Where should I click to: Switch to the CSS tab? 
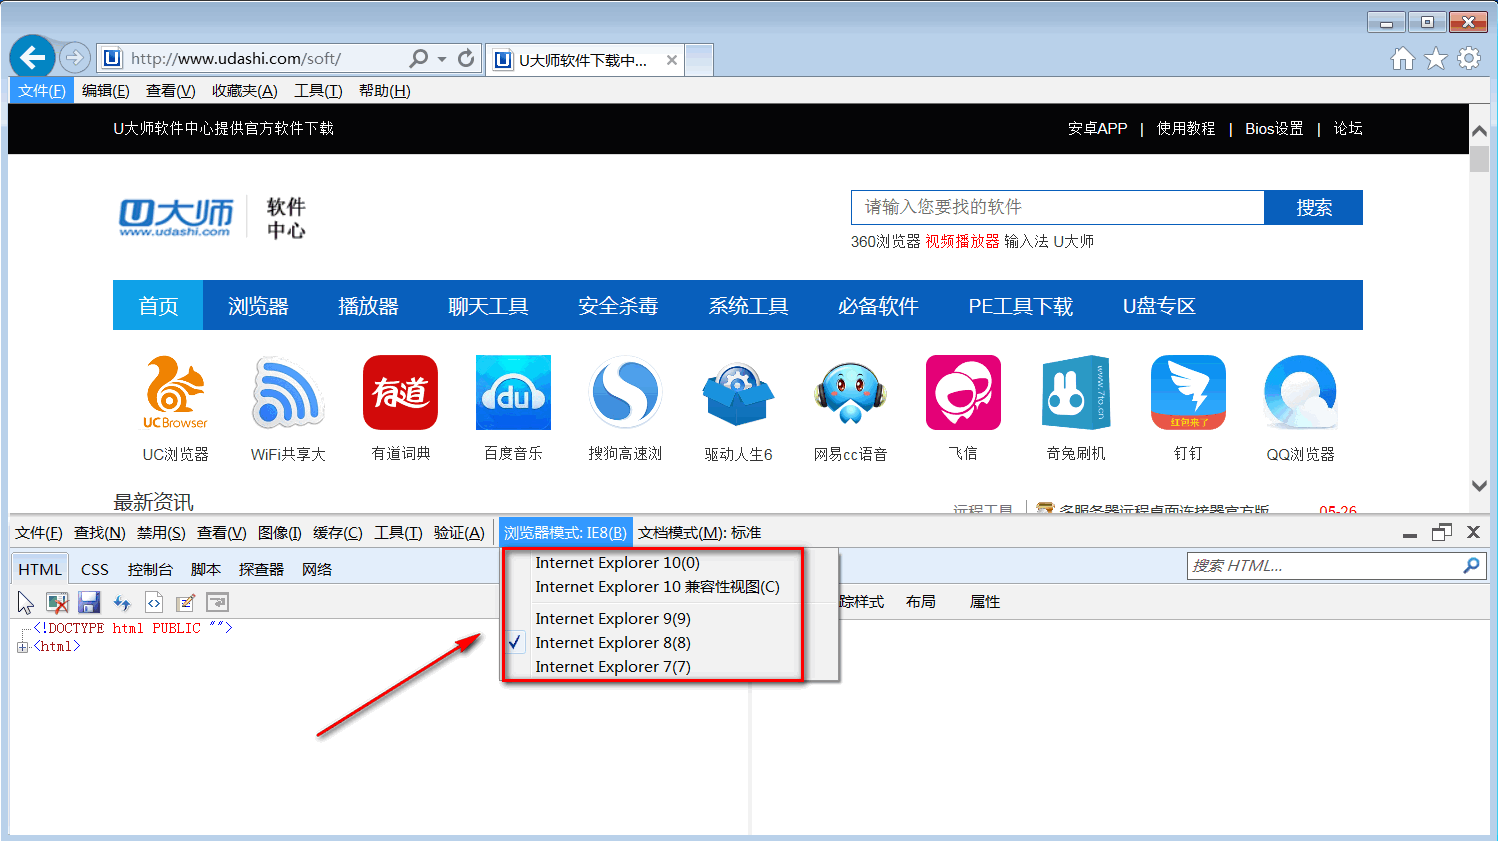[x=95, y=569]
